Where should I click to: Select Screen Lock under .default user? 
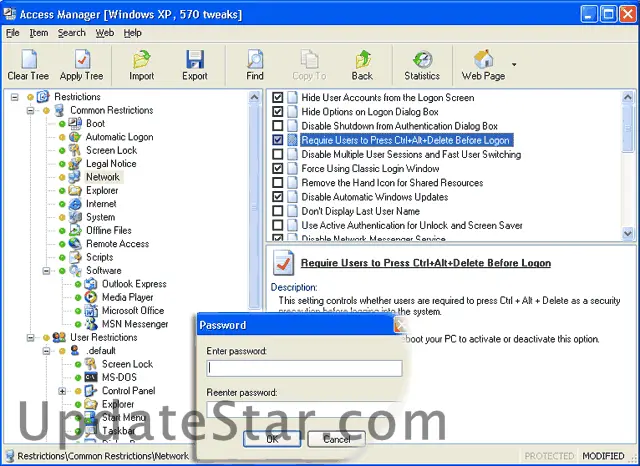point(127,364)
